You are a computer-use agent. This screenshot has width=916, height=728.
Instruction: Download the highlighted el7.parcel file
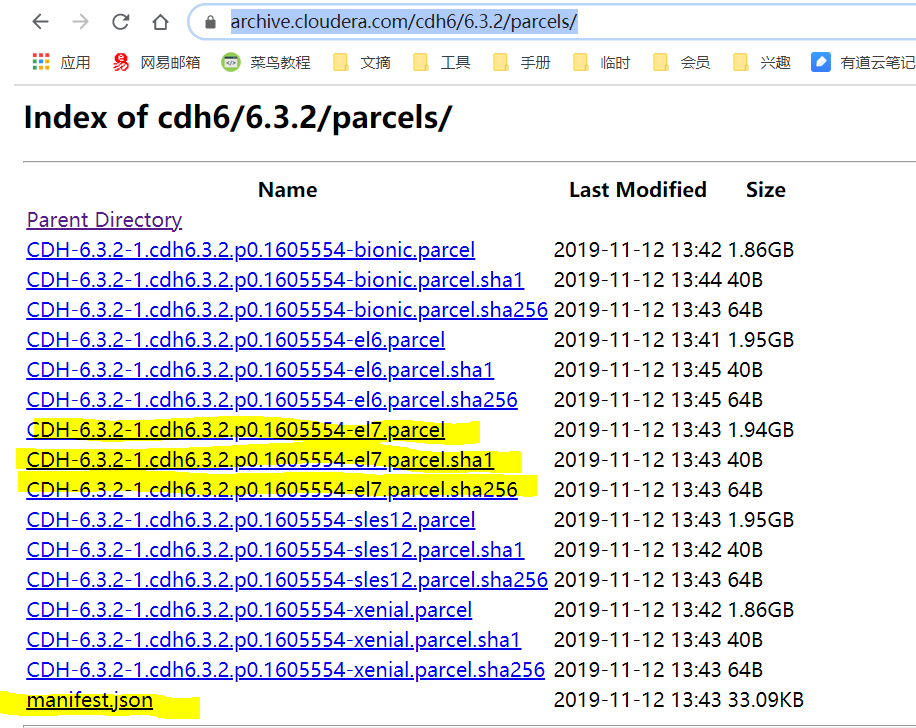coord(235,430)
